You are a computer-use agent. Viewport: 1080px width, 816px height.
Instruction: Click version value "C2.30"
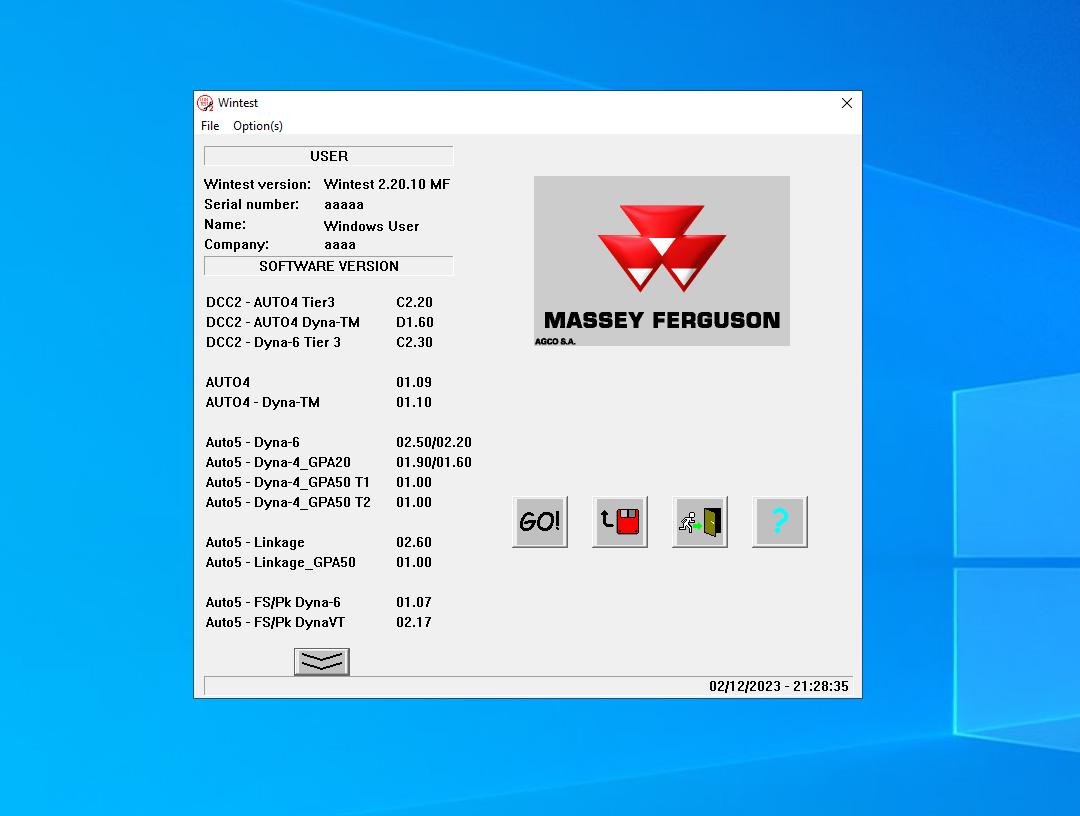(414, 342)
